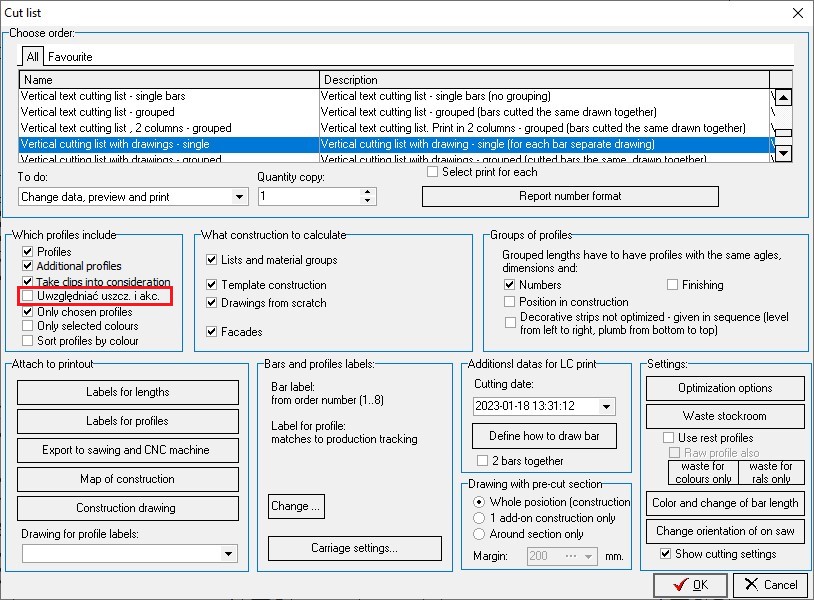The image size is (814, 600).
Task: Open Export to sawing and CNC machine
Action: [x=128, y=450]
